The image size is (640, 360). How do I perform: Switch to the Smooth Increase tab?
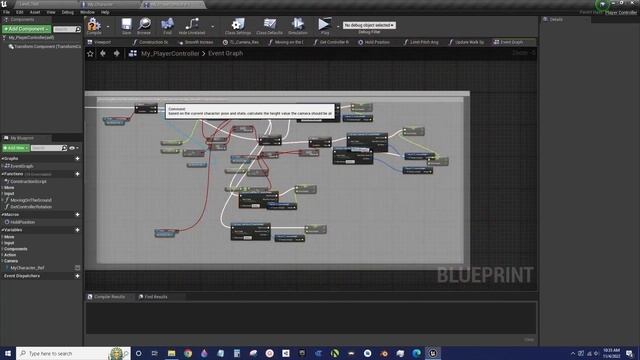(x=196, y=42)
